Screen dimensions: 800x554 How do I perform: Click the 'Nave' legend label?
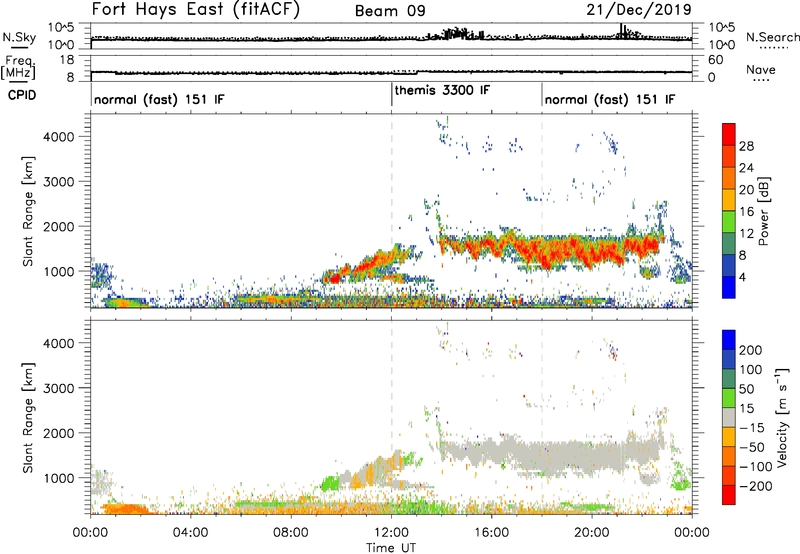(x=761, y=69)
